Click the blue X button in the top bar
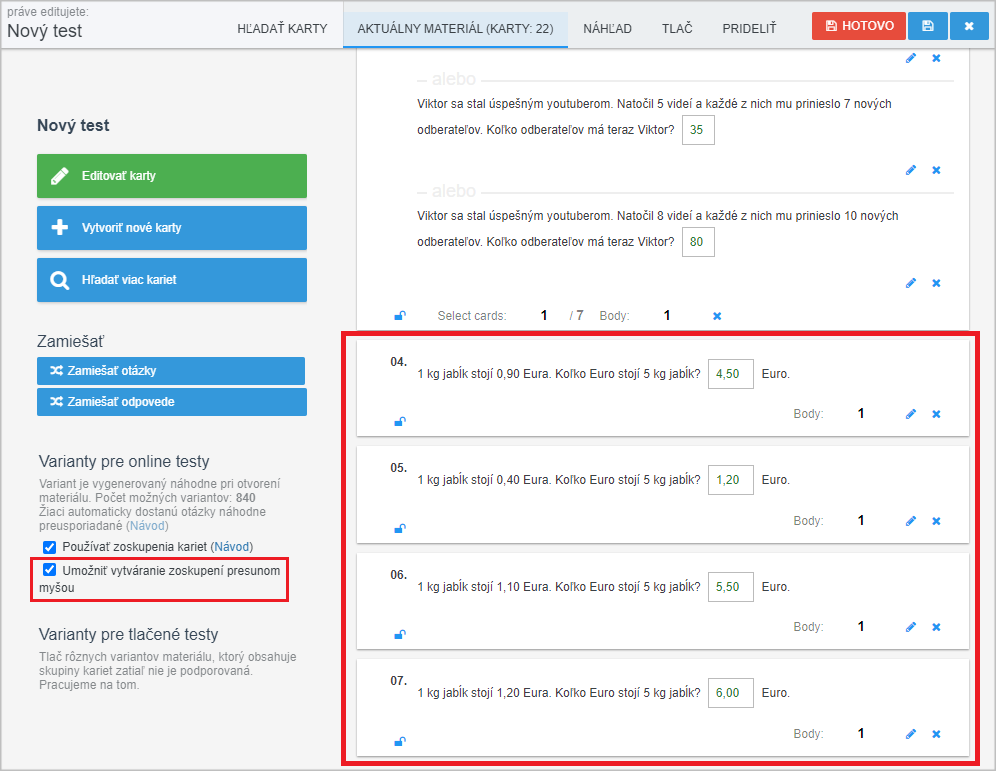The width and height of the screenshot is (996, 771). point(969,26)
